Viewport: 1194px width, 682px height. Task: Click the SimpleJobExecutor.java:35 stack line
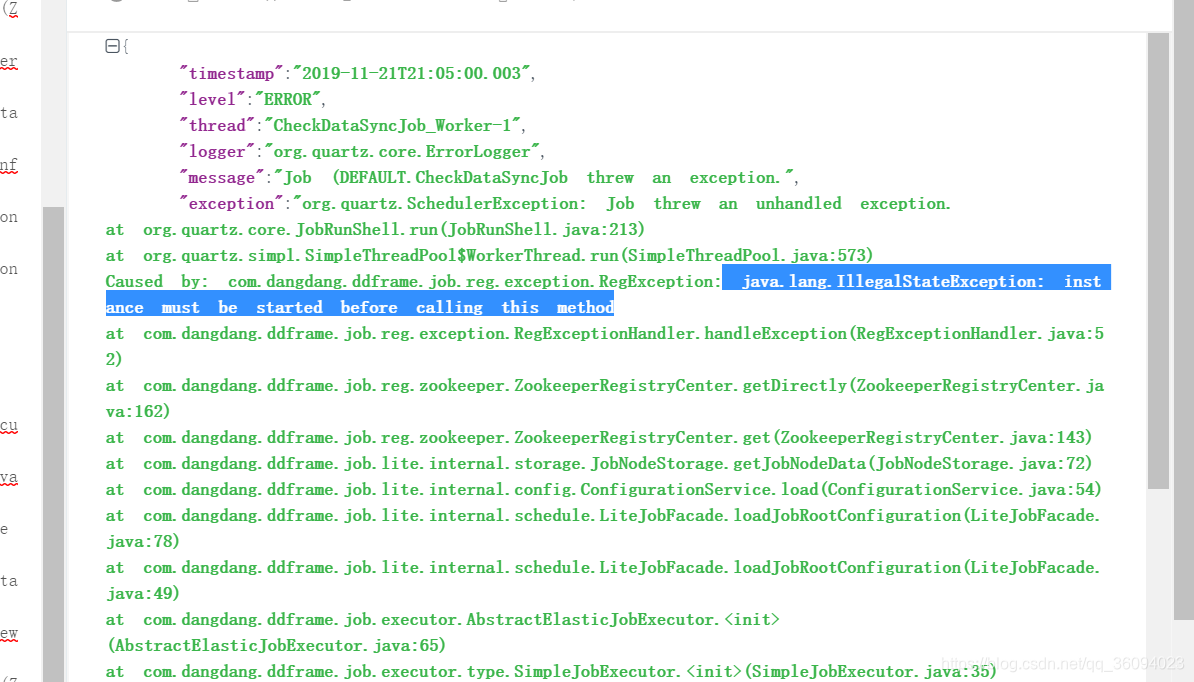(x=551, y=671)
